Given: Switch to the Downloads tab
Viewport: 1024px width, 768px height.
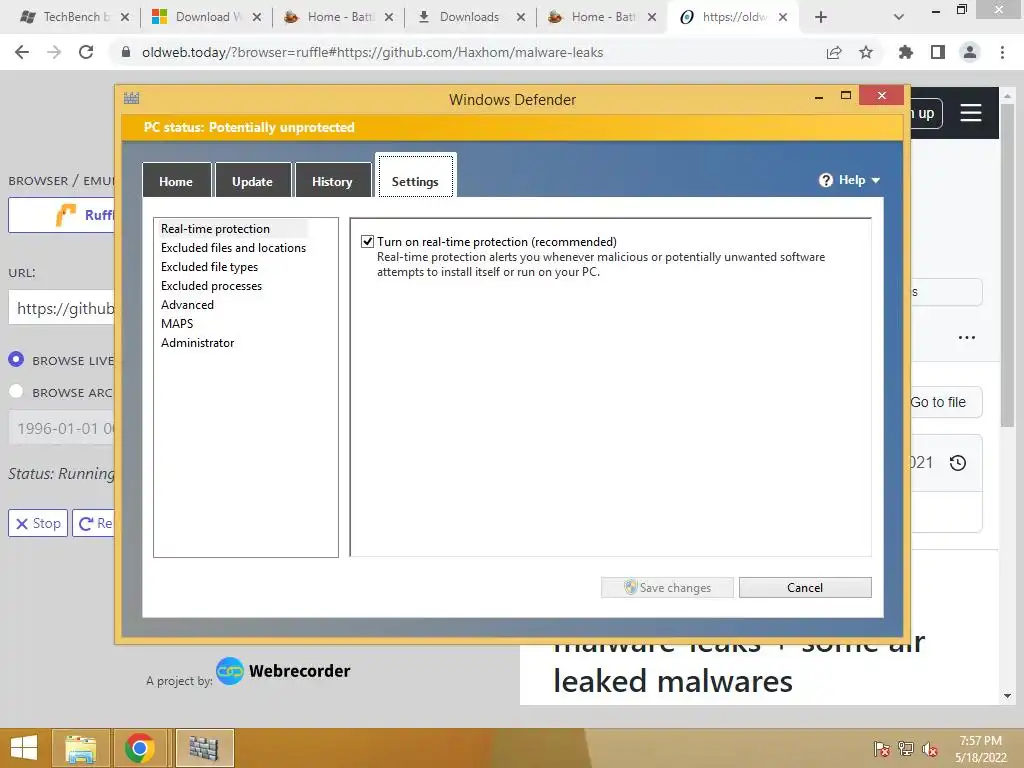Looking at the screenshot, I should (469, 17).
